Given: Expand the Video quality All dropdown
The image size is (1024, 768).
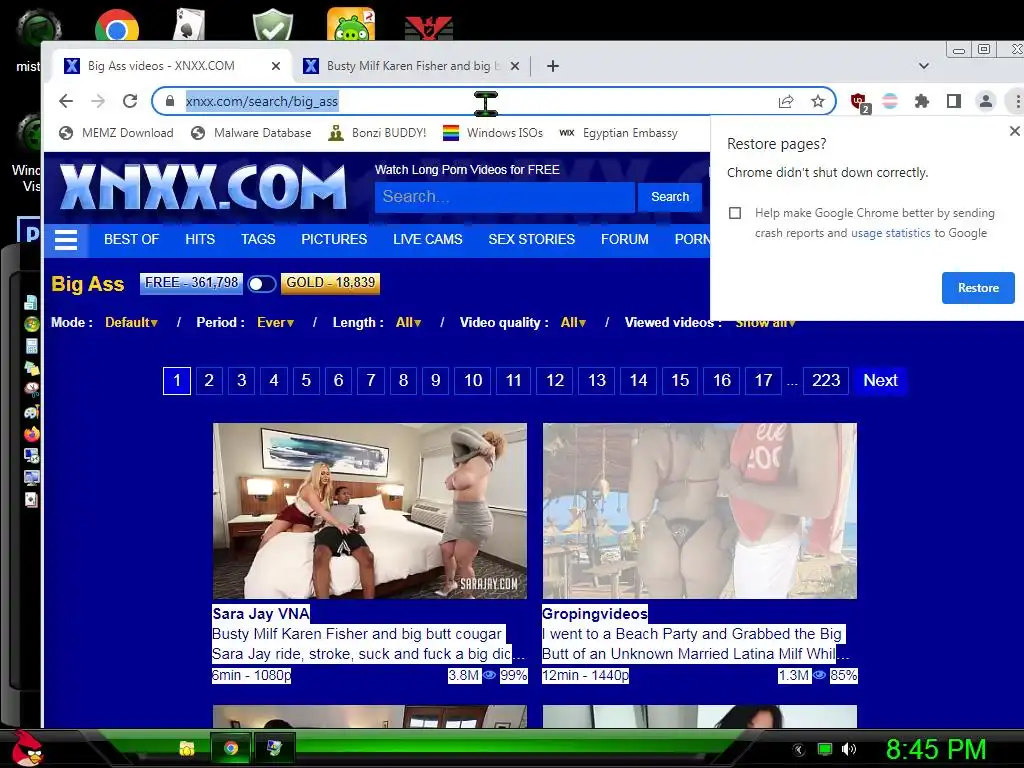Looking at the screenshot, I should coord(573,323).
